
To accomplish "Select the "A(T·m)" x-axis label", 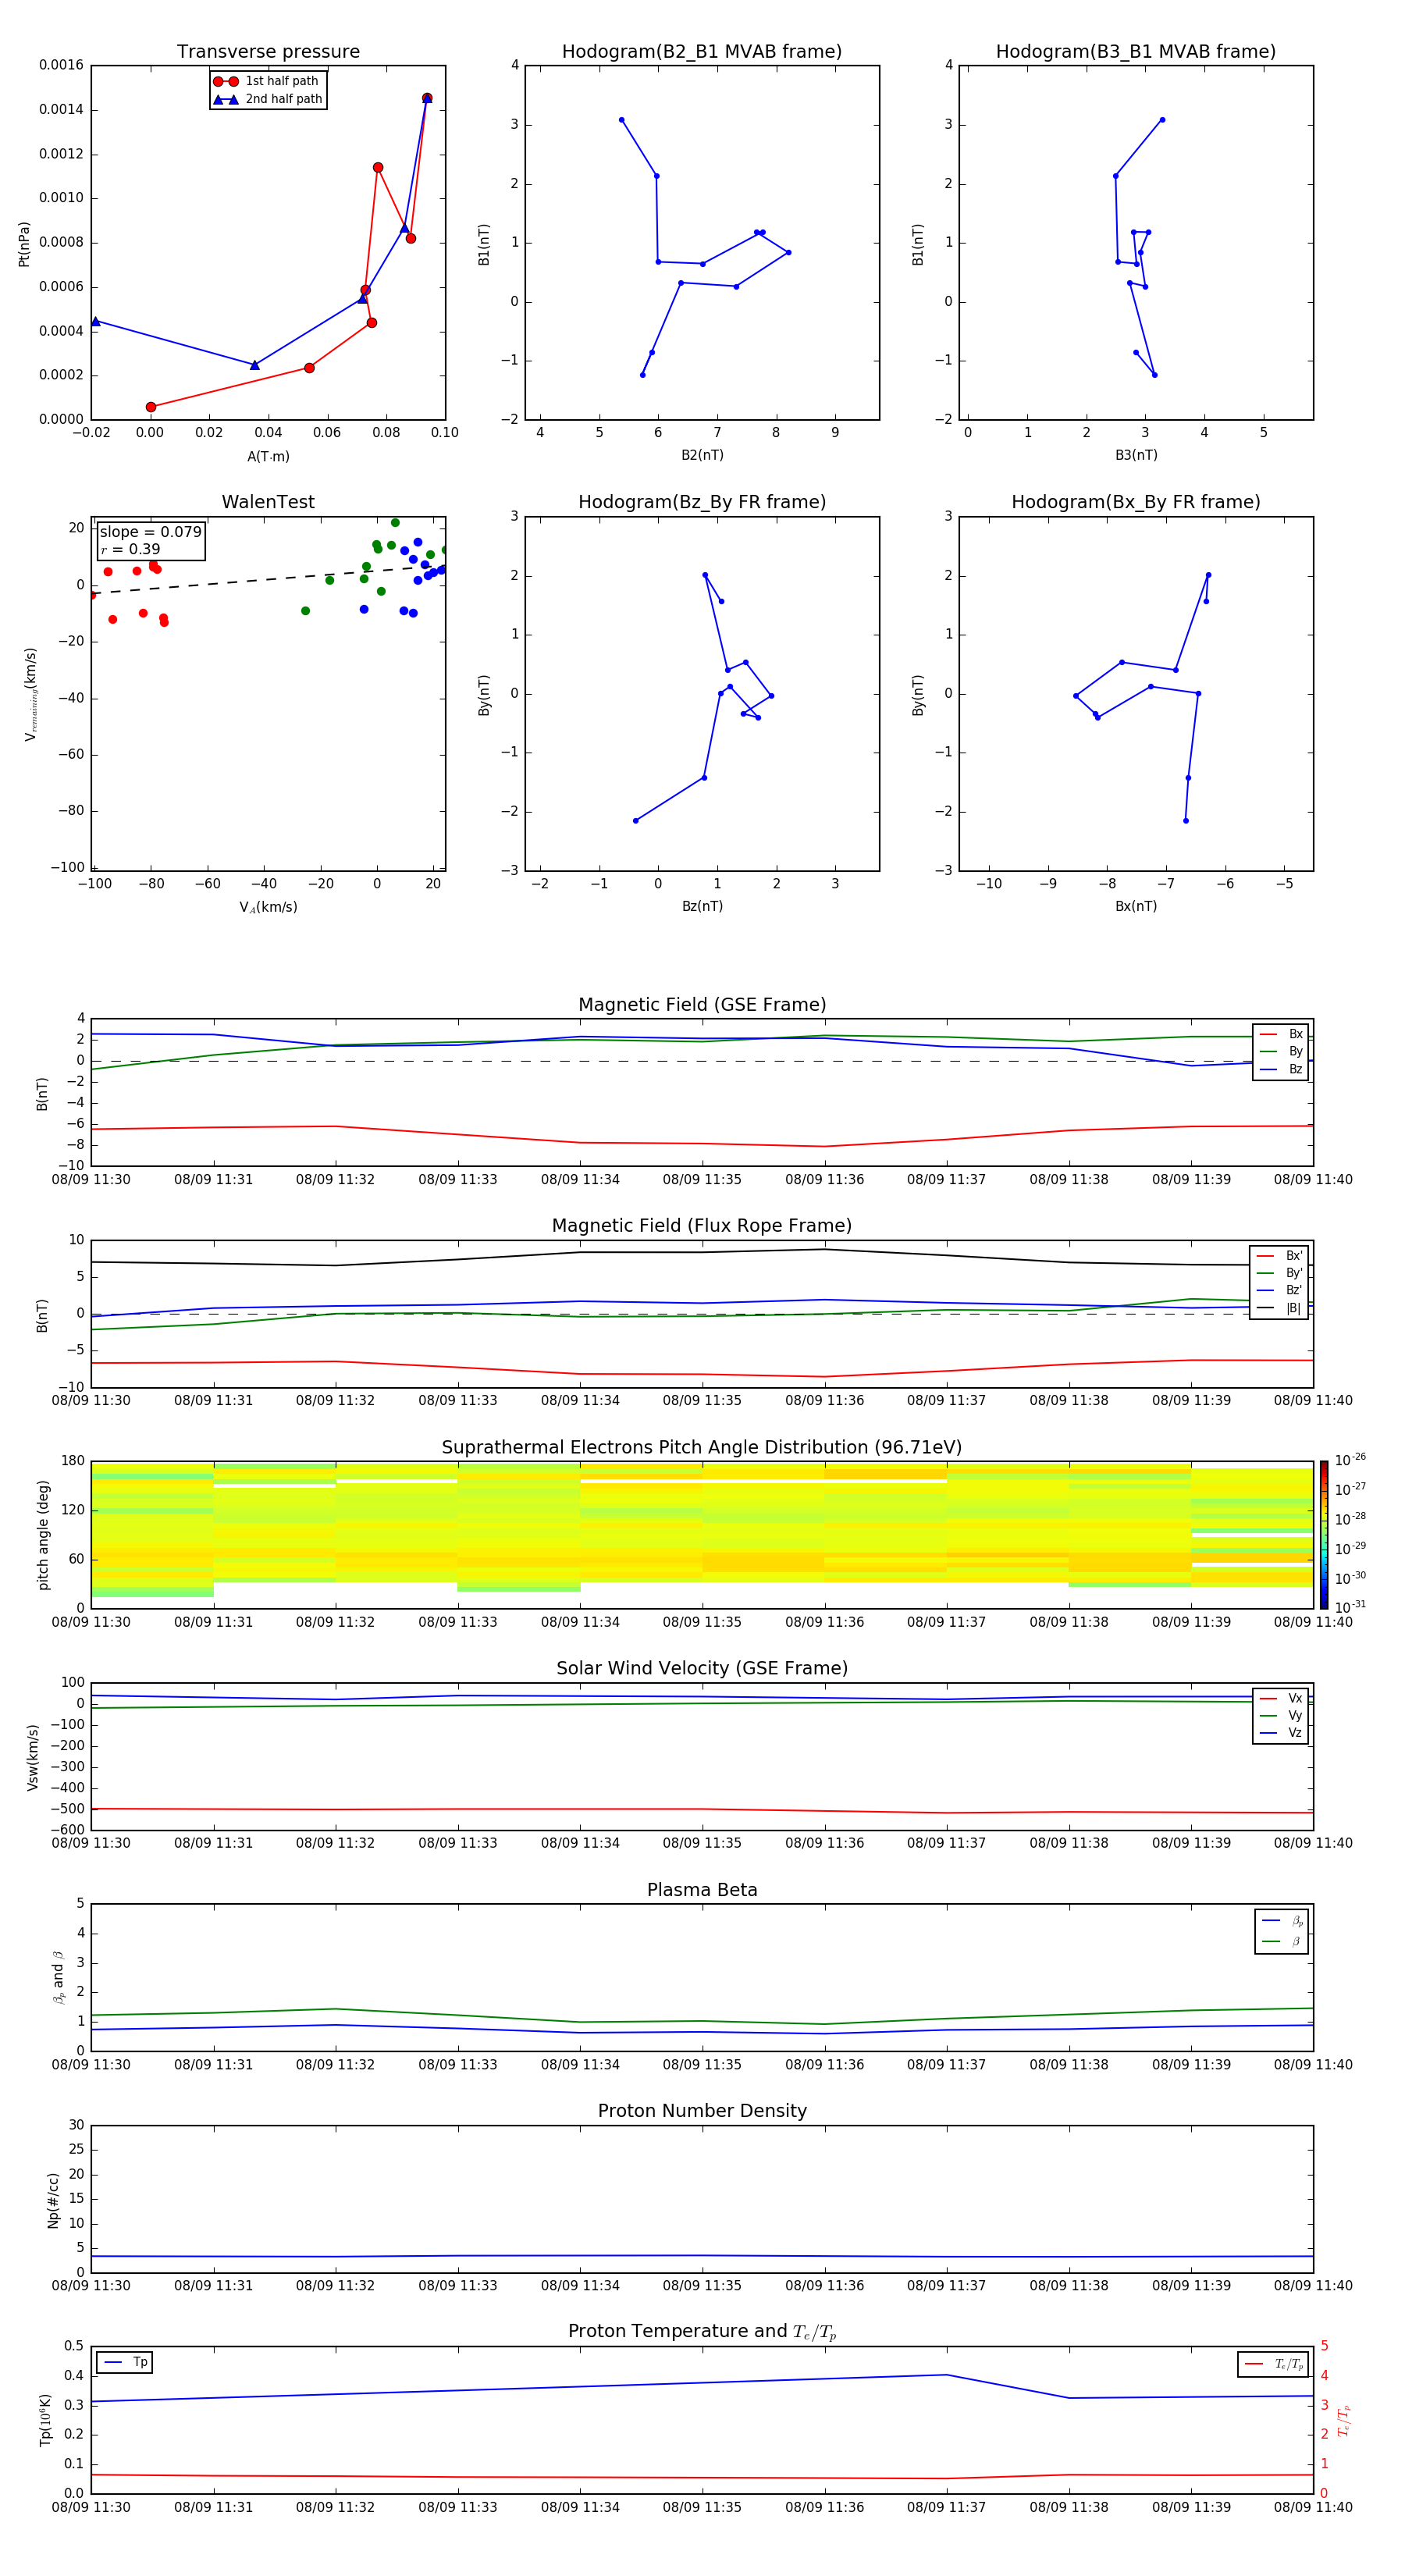I will click(x=268, y=457).
